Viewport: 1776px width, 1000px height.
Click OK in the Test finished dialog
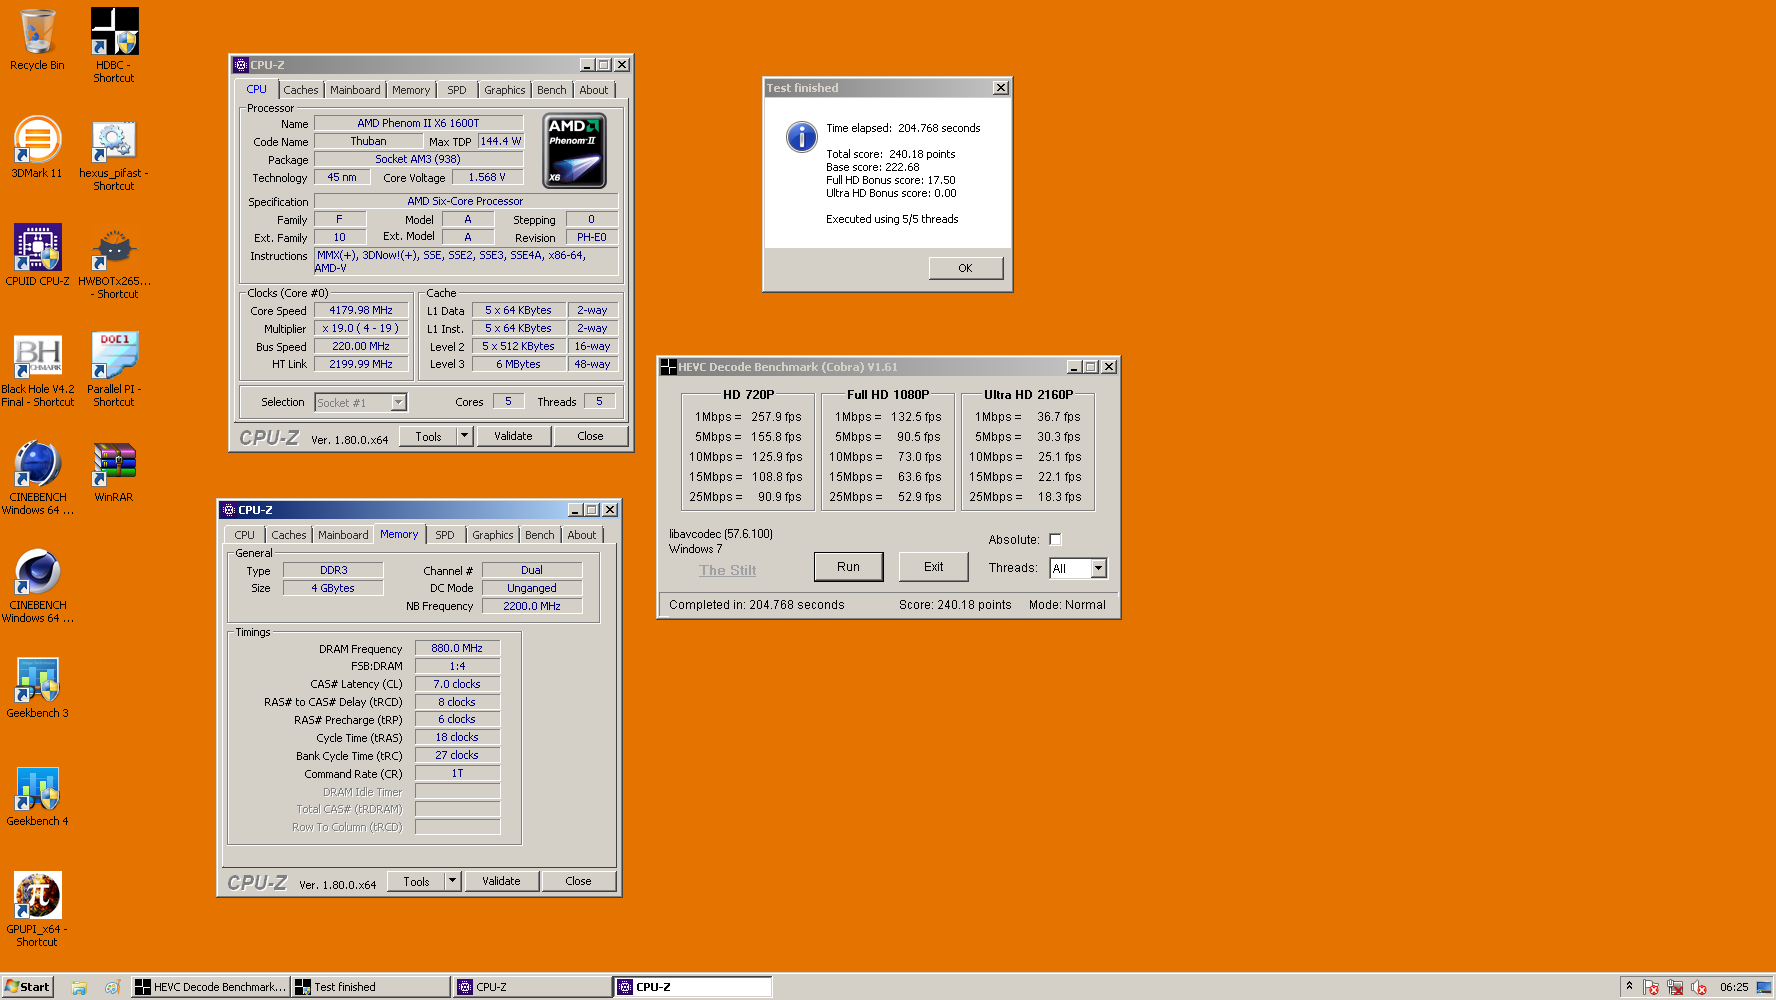[x=965, y=268]
